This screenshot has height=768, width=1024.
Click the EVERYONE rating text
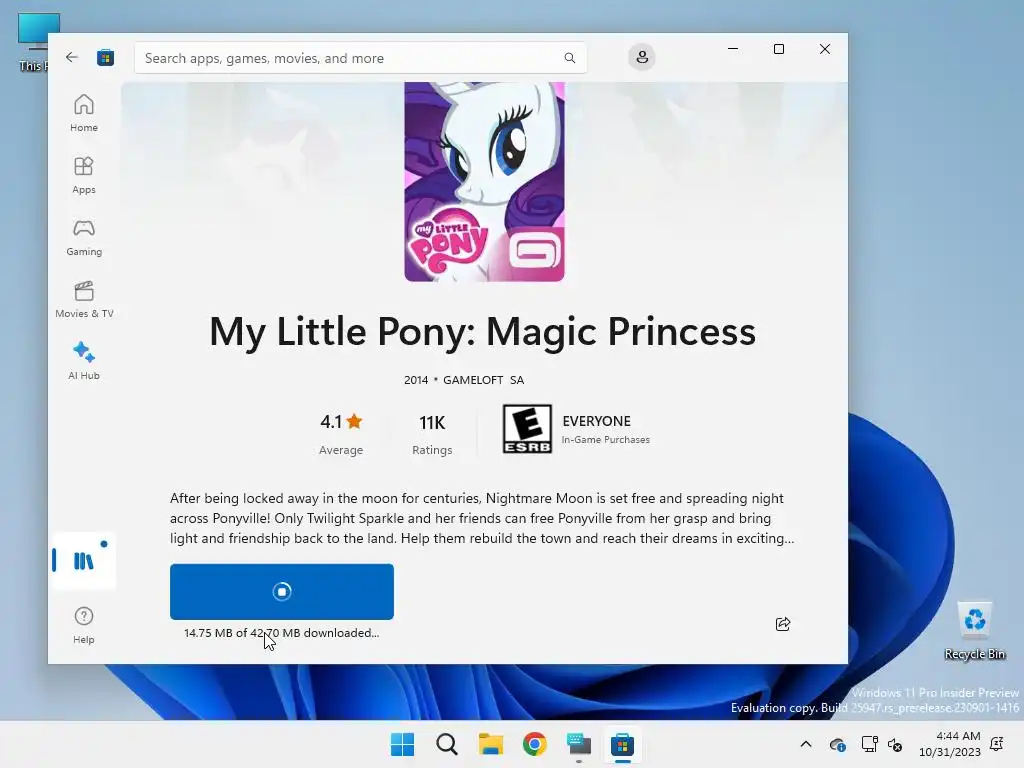596,421
